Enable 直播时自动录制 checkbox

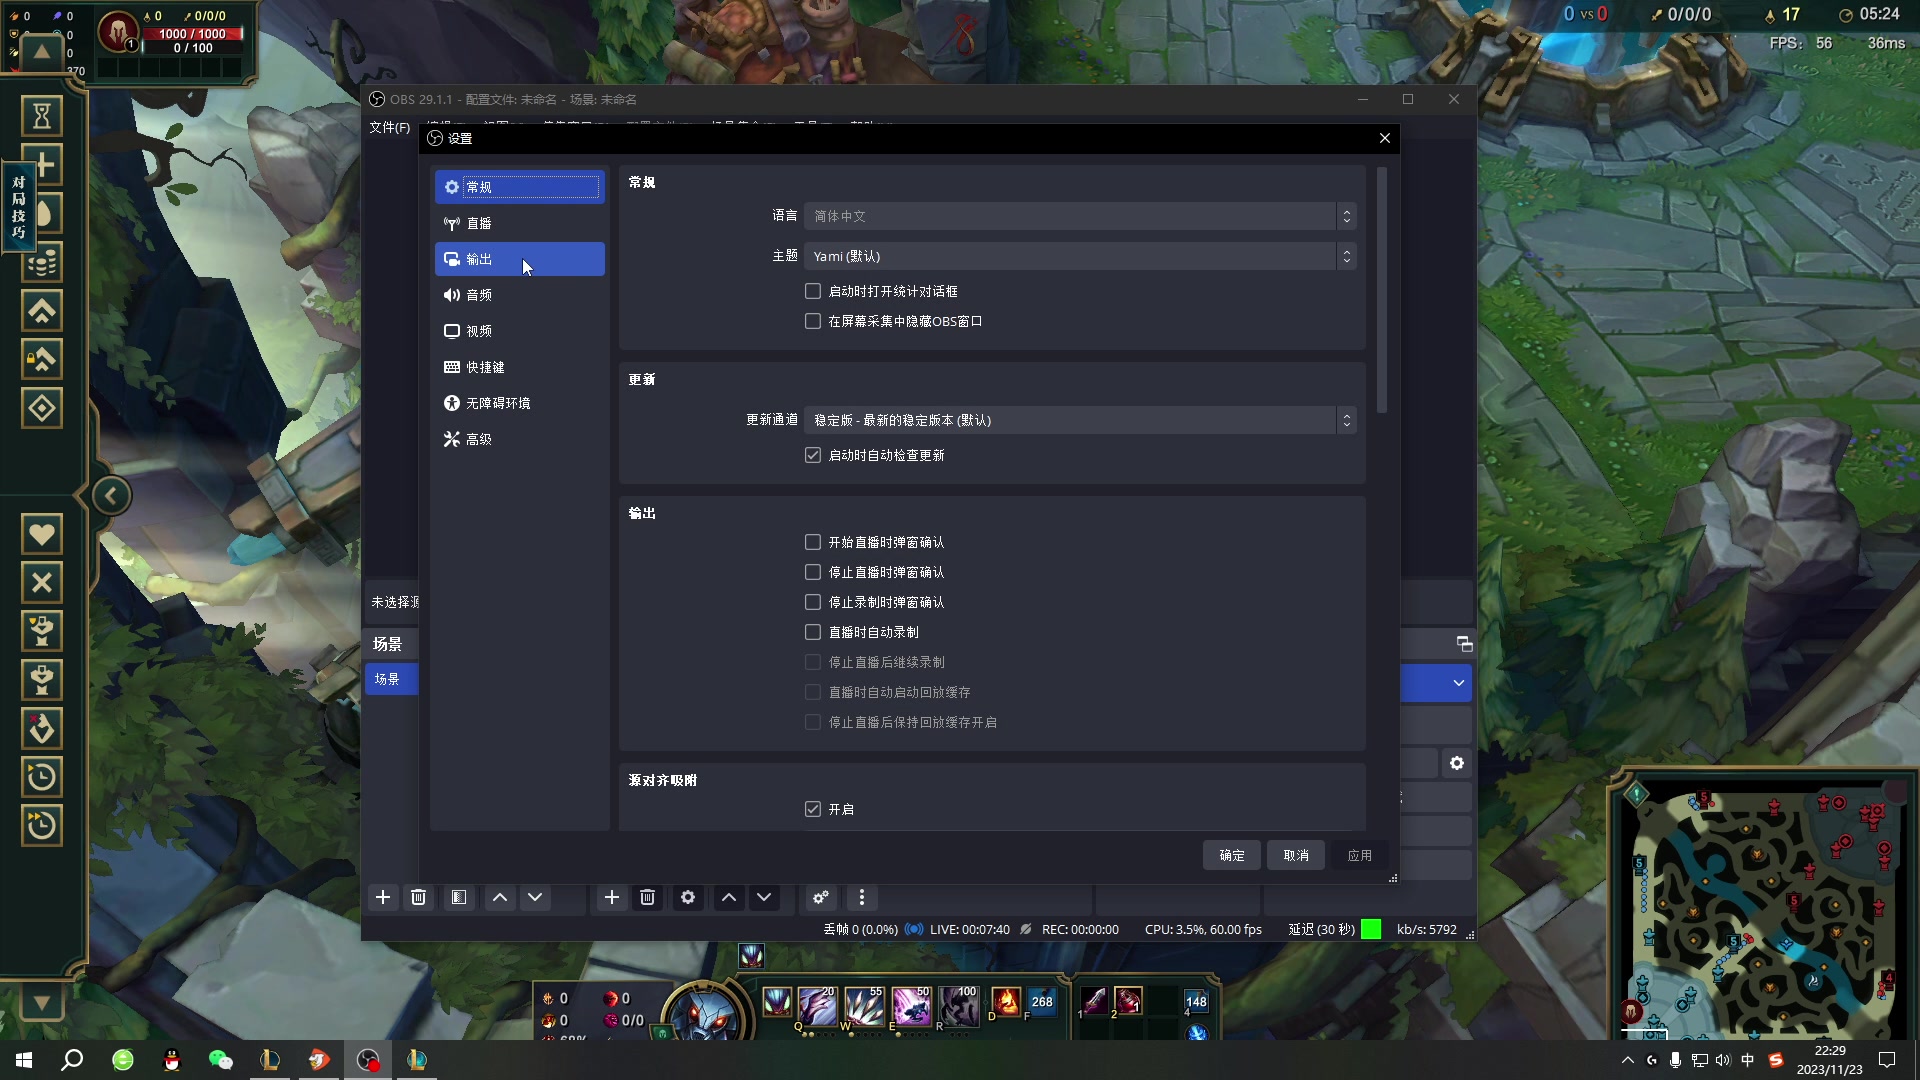[814, 632]
